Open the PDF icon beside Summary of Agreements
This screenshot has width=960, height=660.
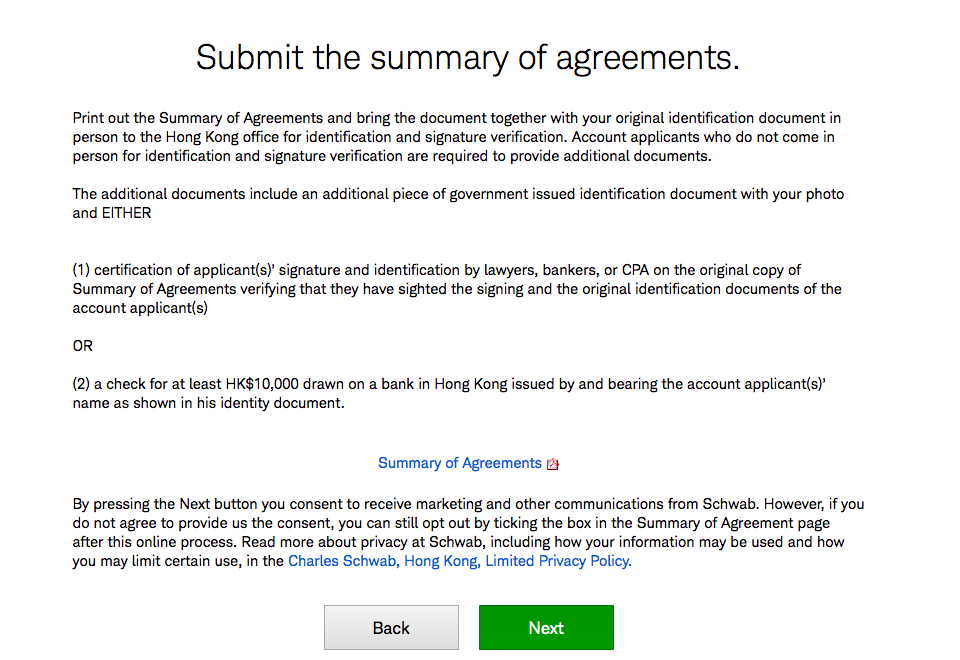point(552,464)
